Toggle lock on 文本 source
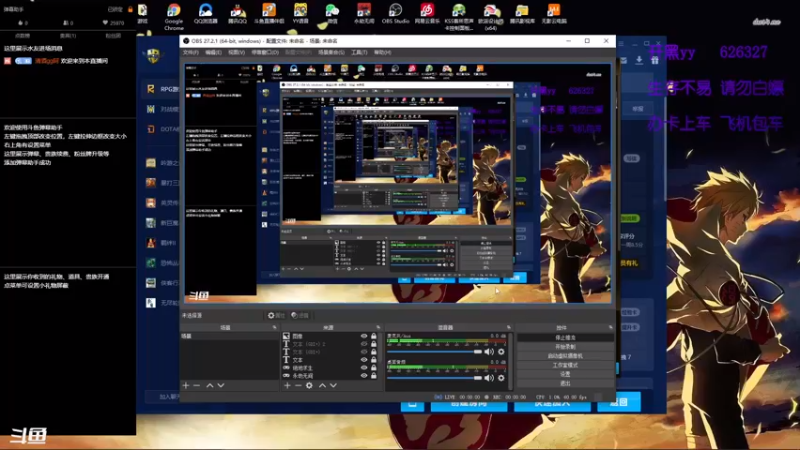 [x=374, y=360]
